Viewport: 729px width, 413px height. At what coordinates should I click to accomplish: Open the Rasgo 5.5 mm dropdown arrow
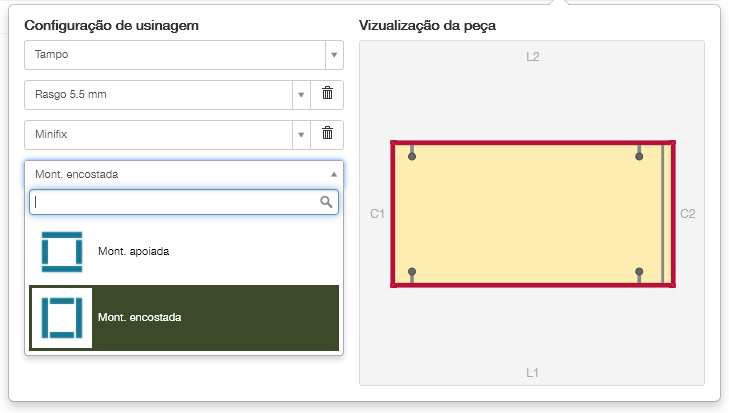coord(300,95)
